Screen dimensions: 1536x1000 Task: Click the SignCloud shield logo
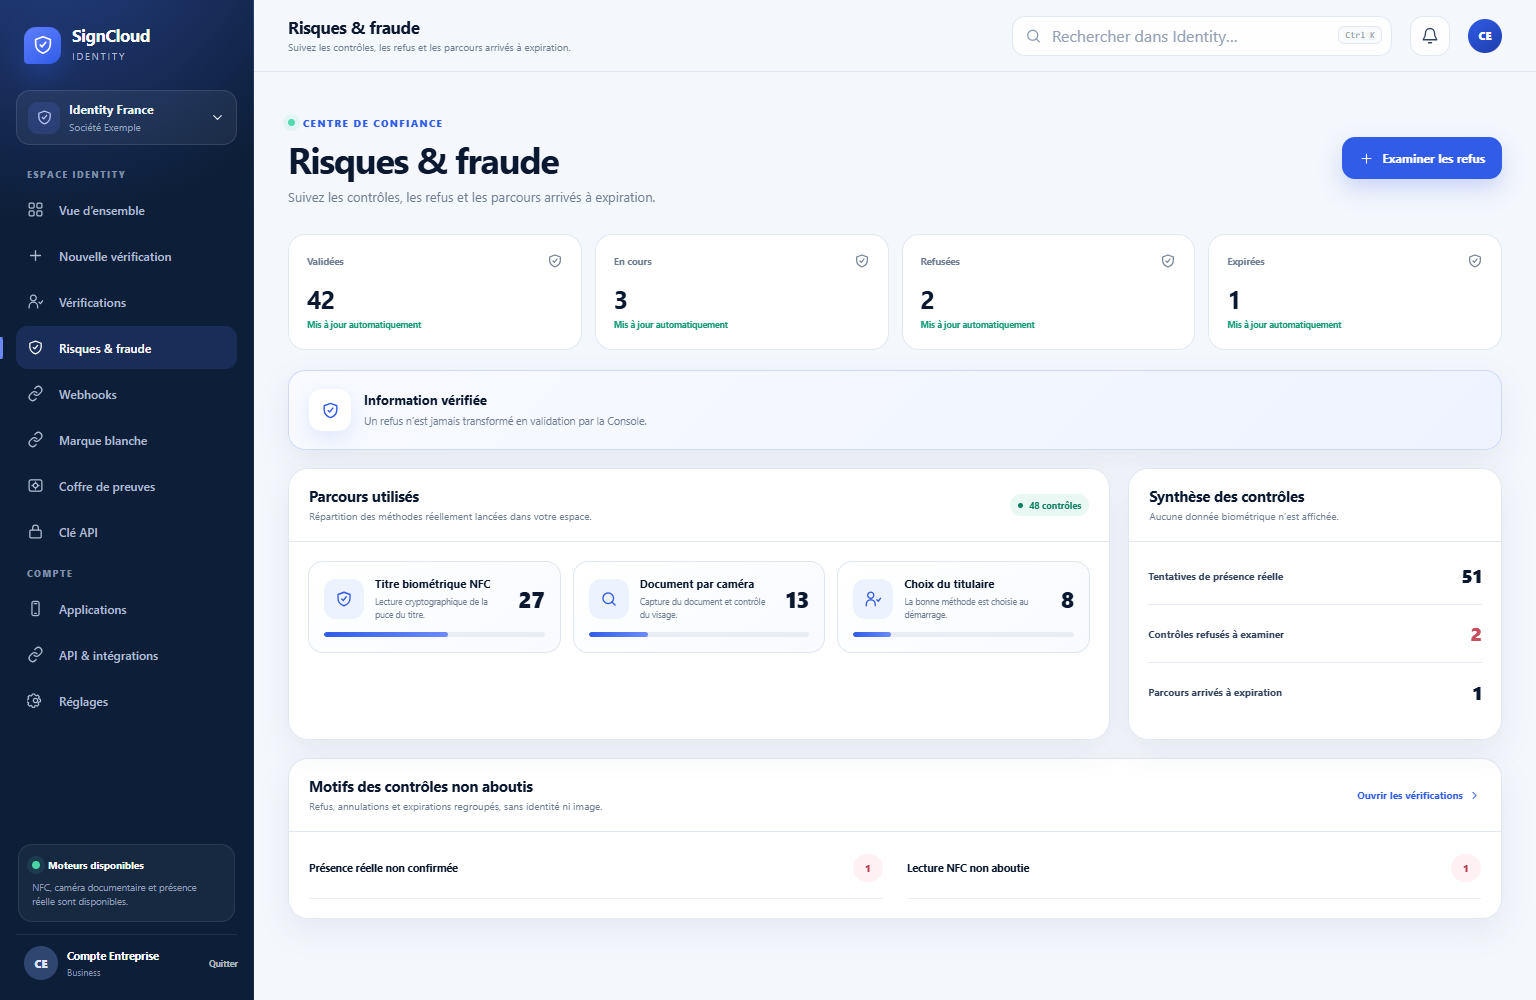pyautogui.click(x=42, y=45)
